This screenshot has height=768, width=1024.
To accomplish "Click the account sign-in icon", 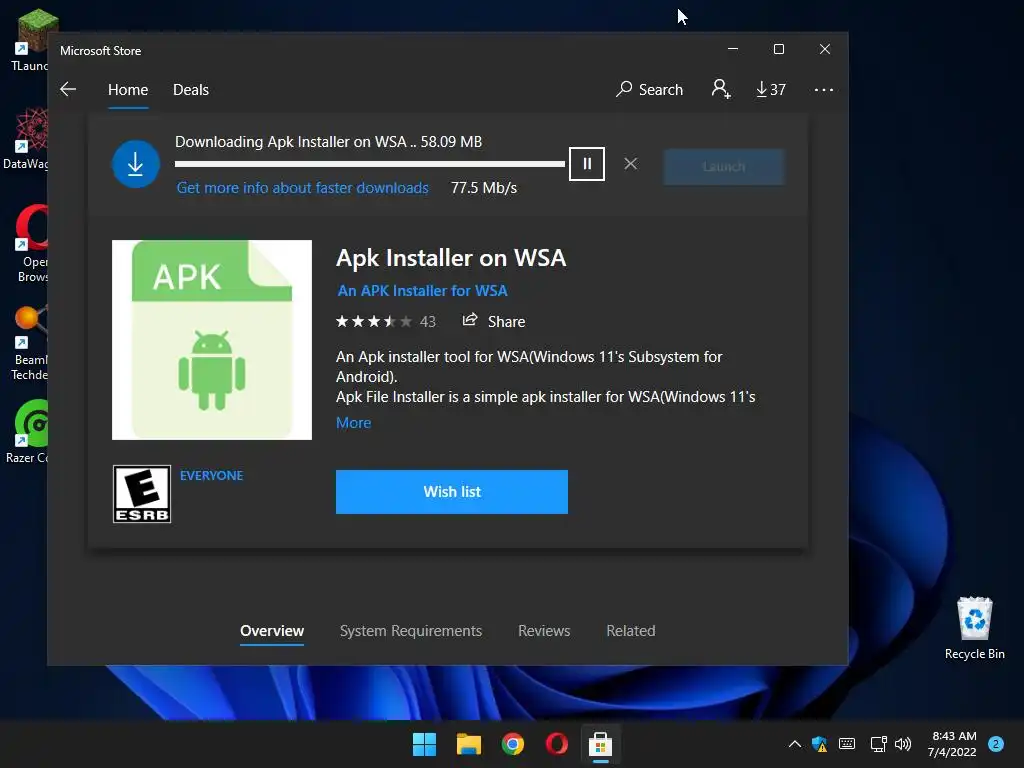I will 721,89.
